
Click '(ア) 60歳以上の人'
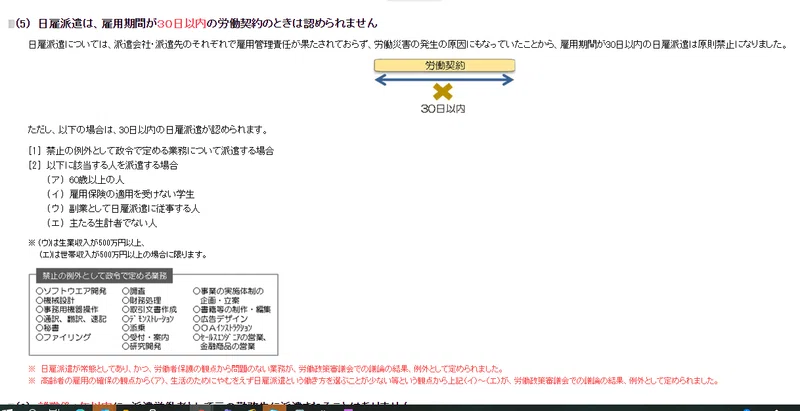(x=85, y=180)
